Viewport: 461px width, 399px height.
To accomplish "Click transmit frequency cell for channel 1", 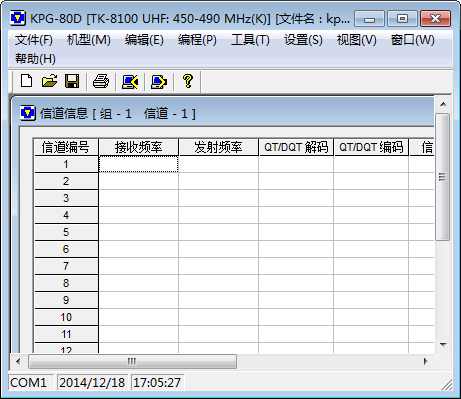I will [219, 164].
